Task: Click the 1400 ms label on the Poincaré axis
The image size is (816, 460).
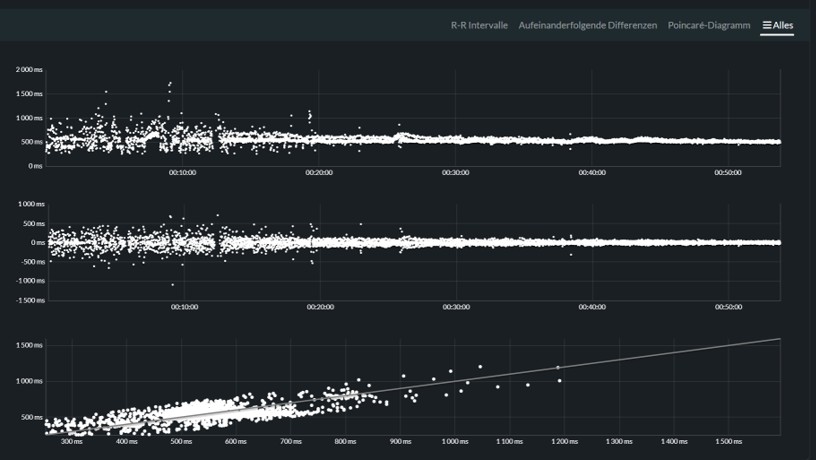Action: [674, 441]
